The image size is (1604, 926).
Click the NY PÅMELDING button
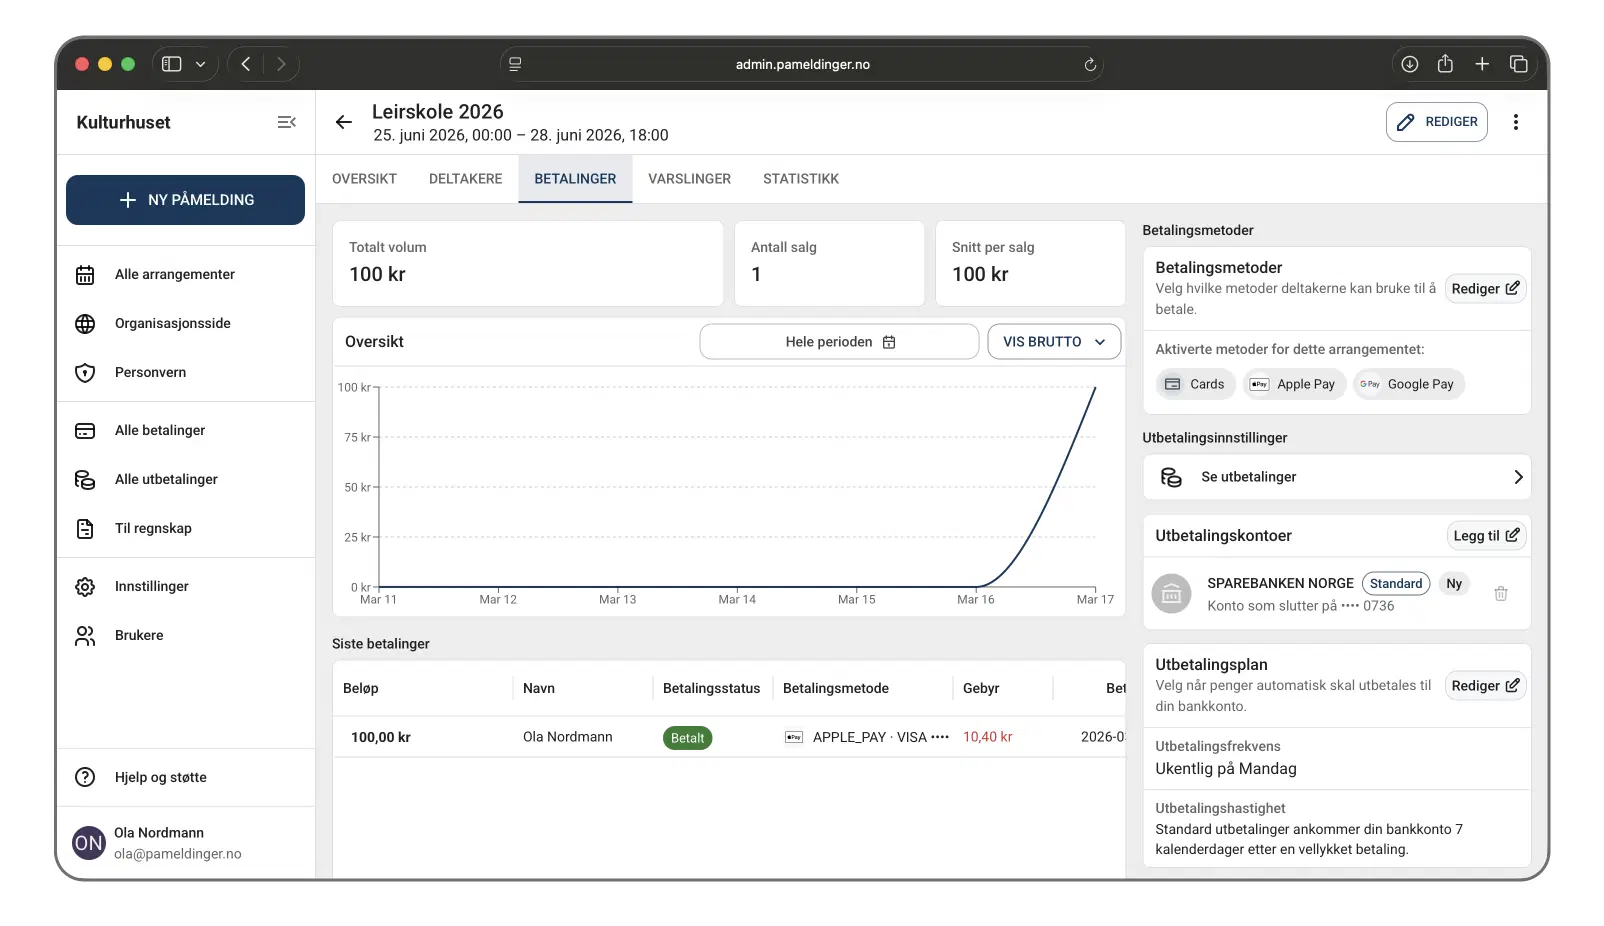pos(185,200)
